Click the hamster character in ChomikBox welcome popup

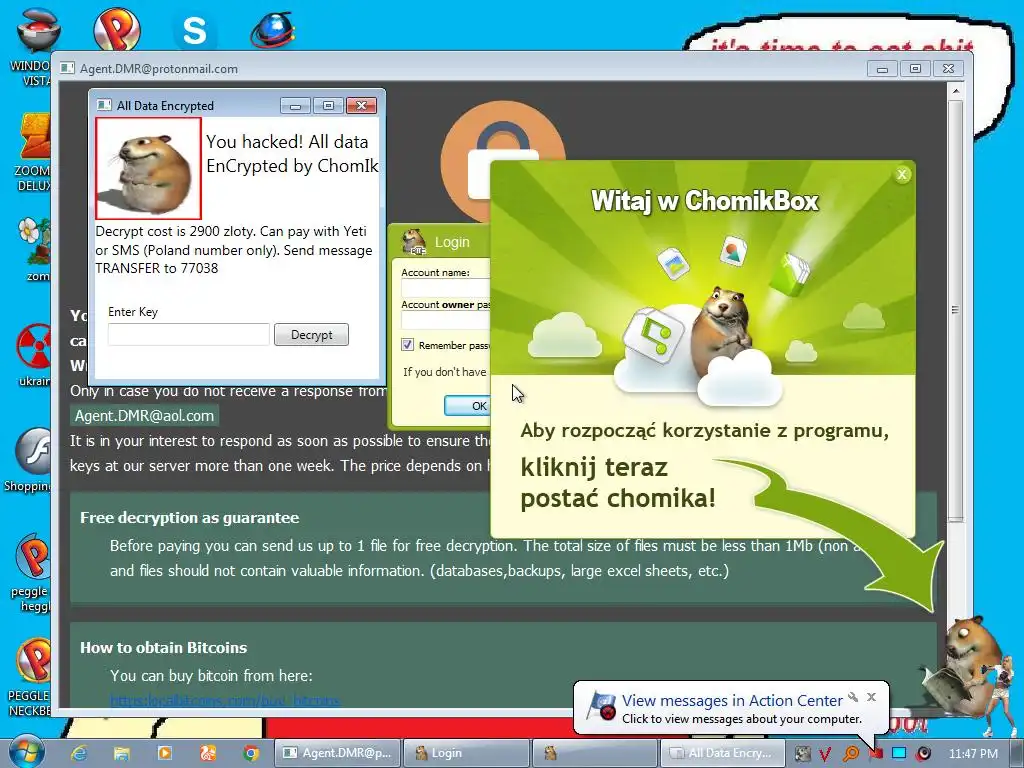(722, 330)
